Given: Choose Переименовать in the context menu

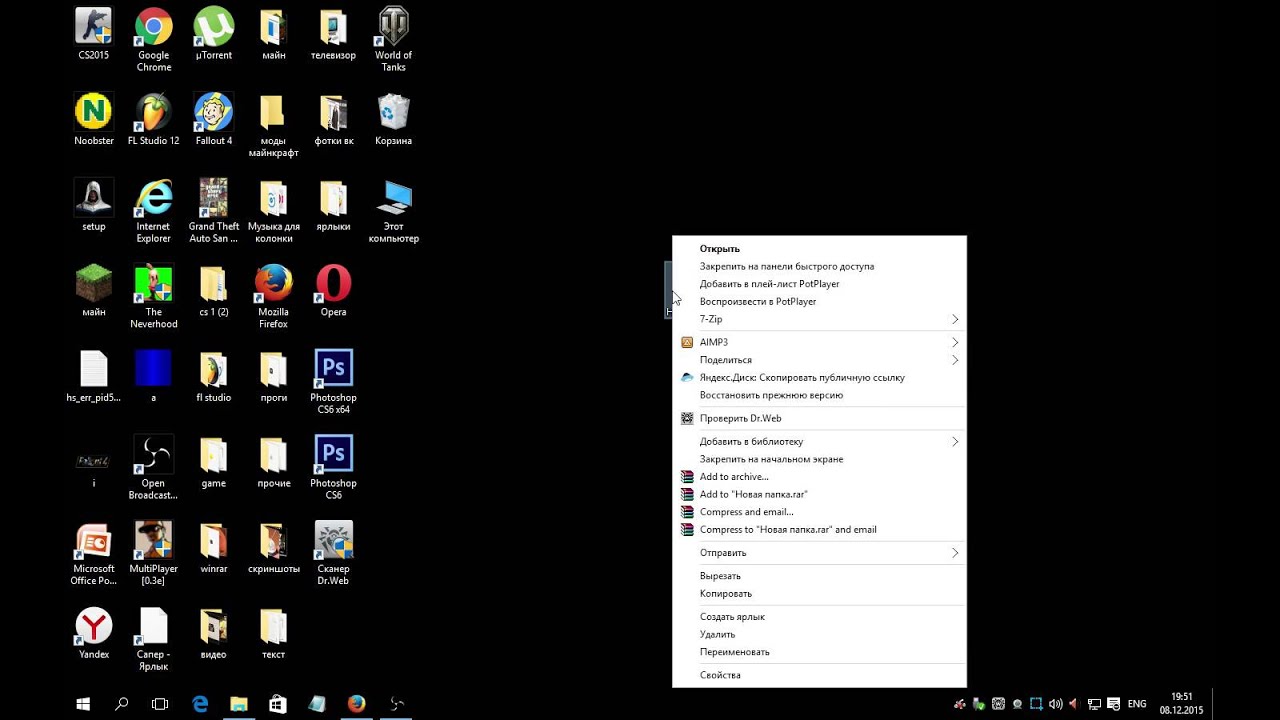Looking at the screenshot, I should click(x=819, y=652).
